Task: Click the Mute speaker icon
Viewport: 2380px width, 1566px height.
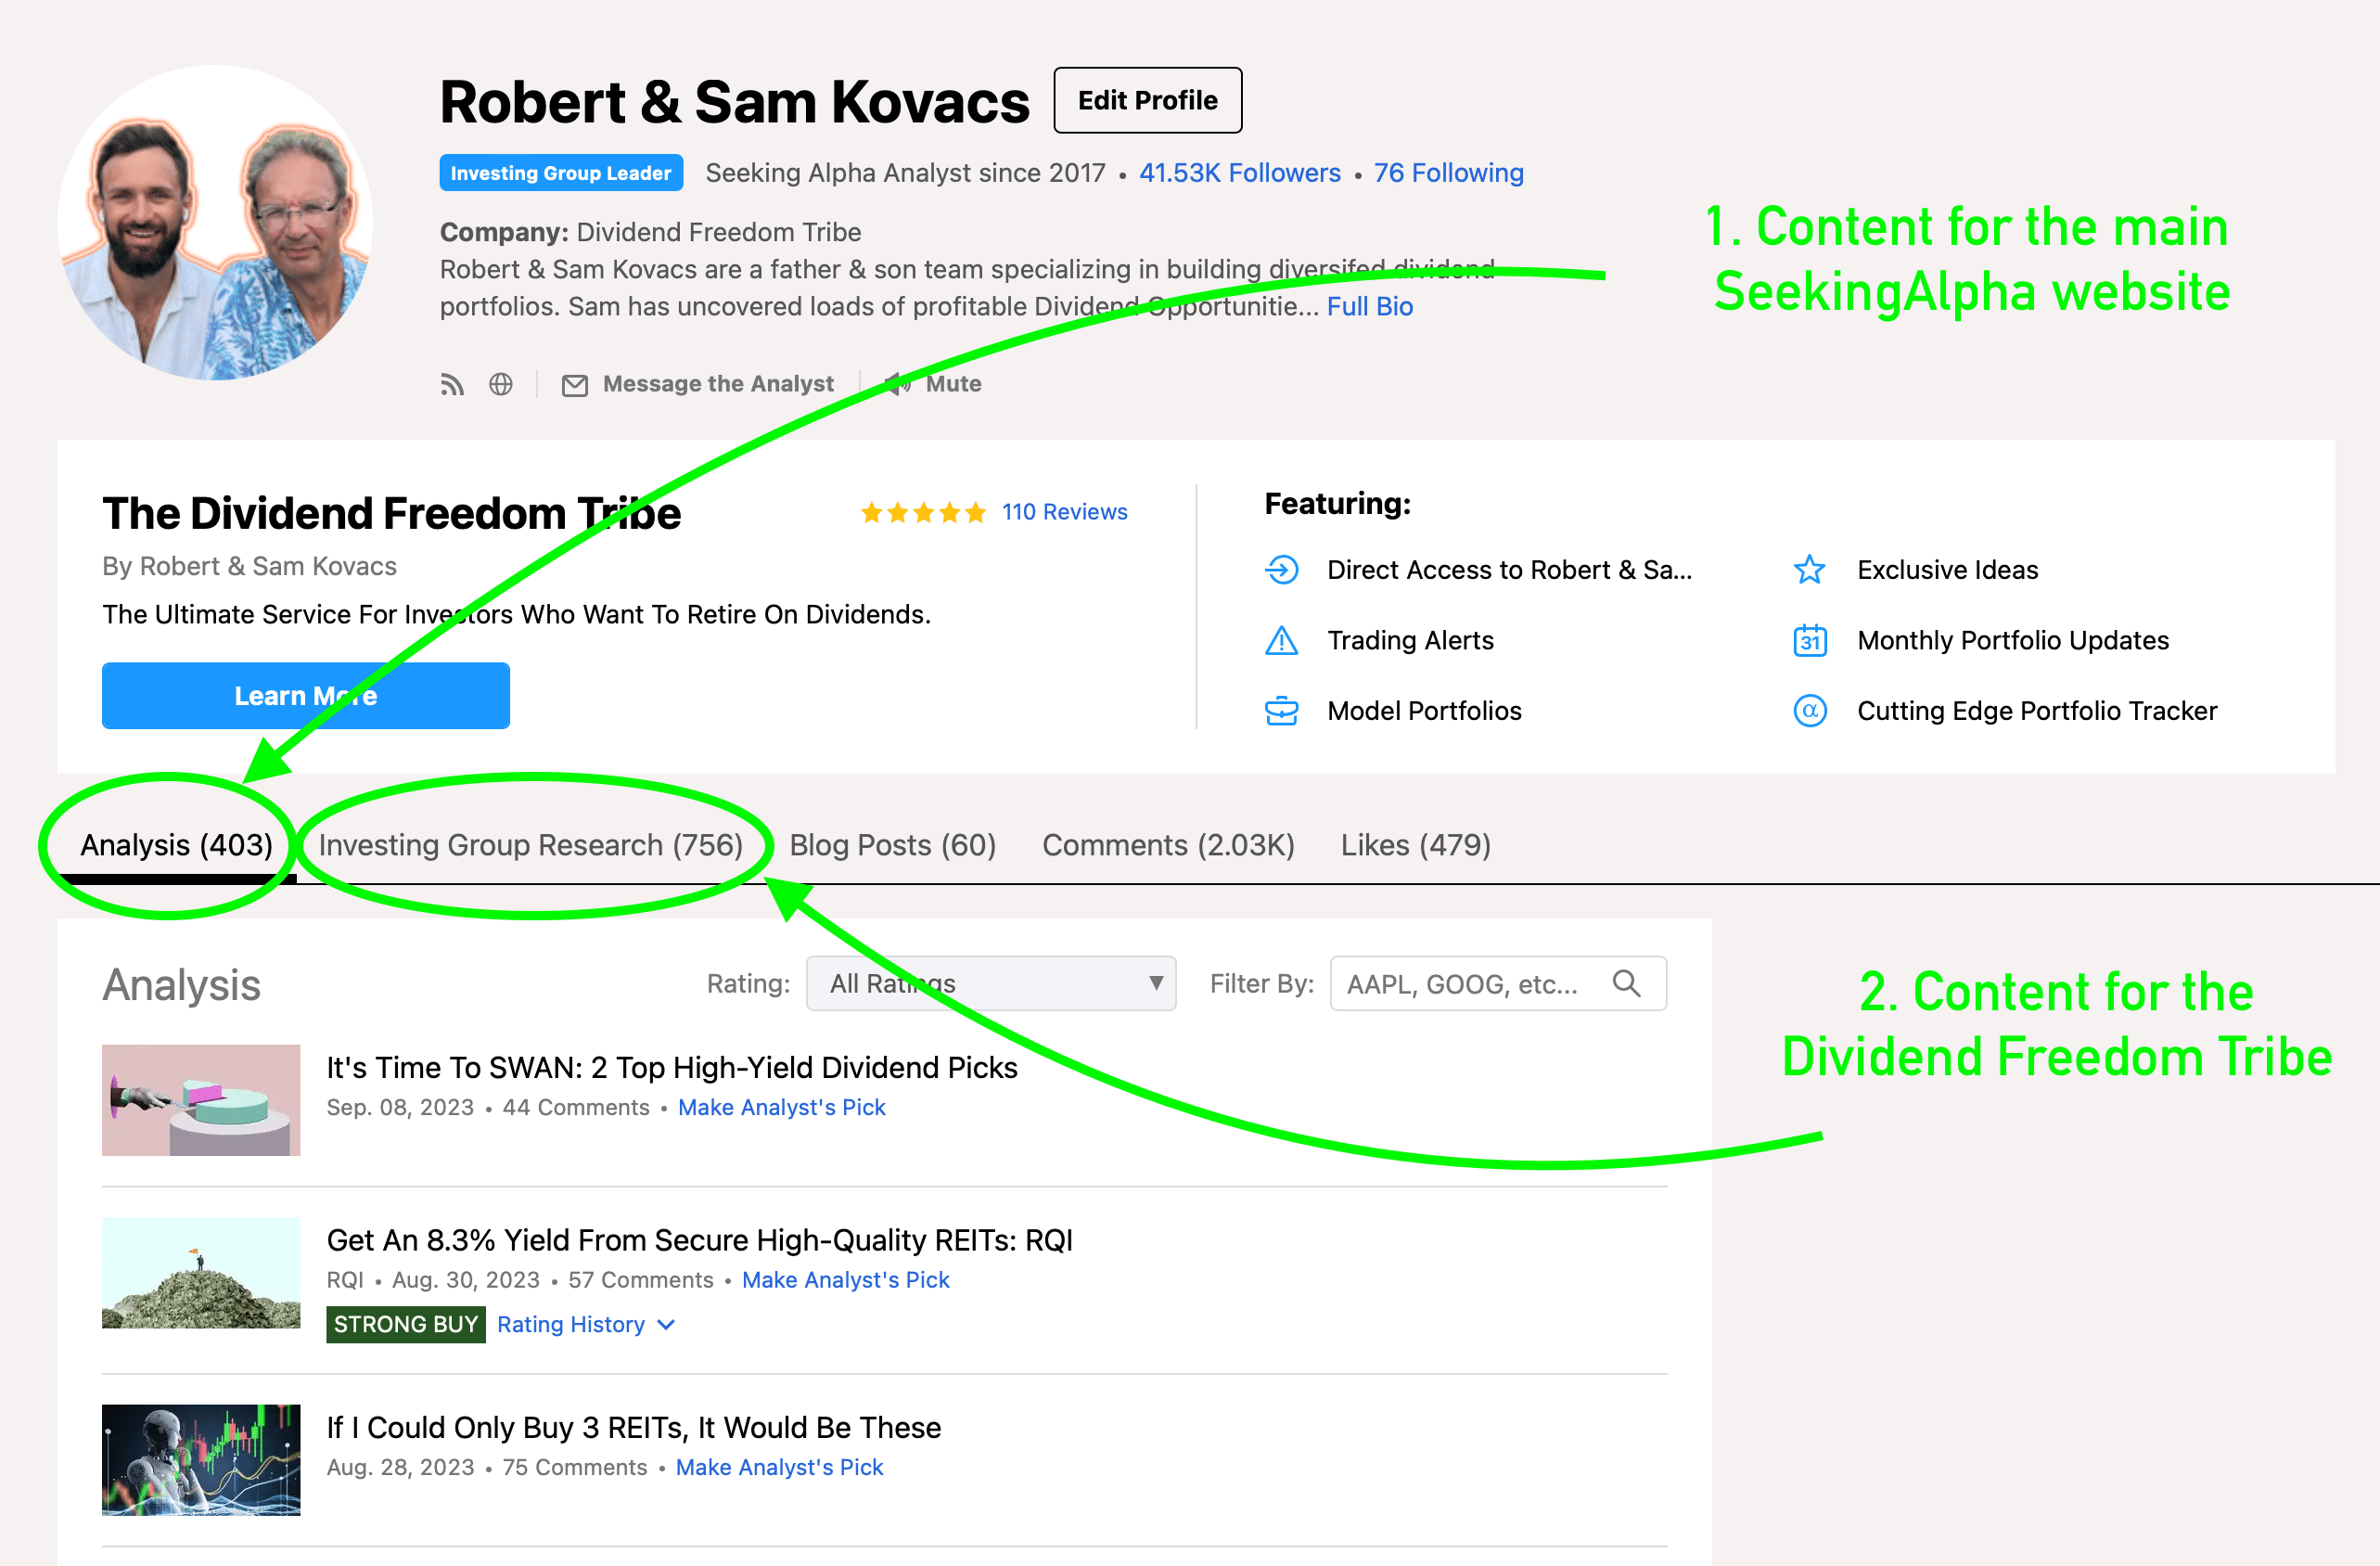Action: 896,384
